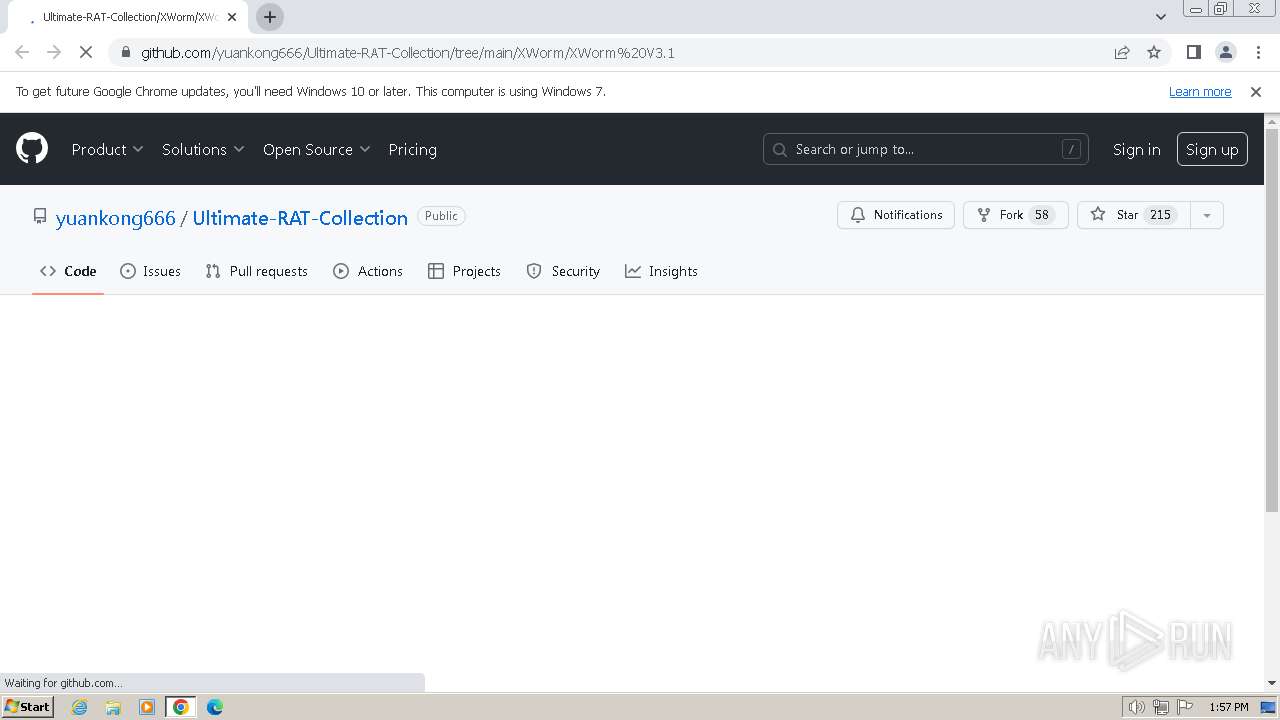Open the Windows Start menu

click(28, 706)
